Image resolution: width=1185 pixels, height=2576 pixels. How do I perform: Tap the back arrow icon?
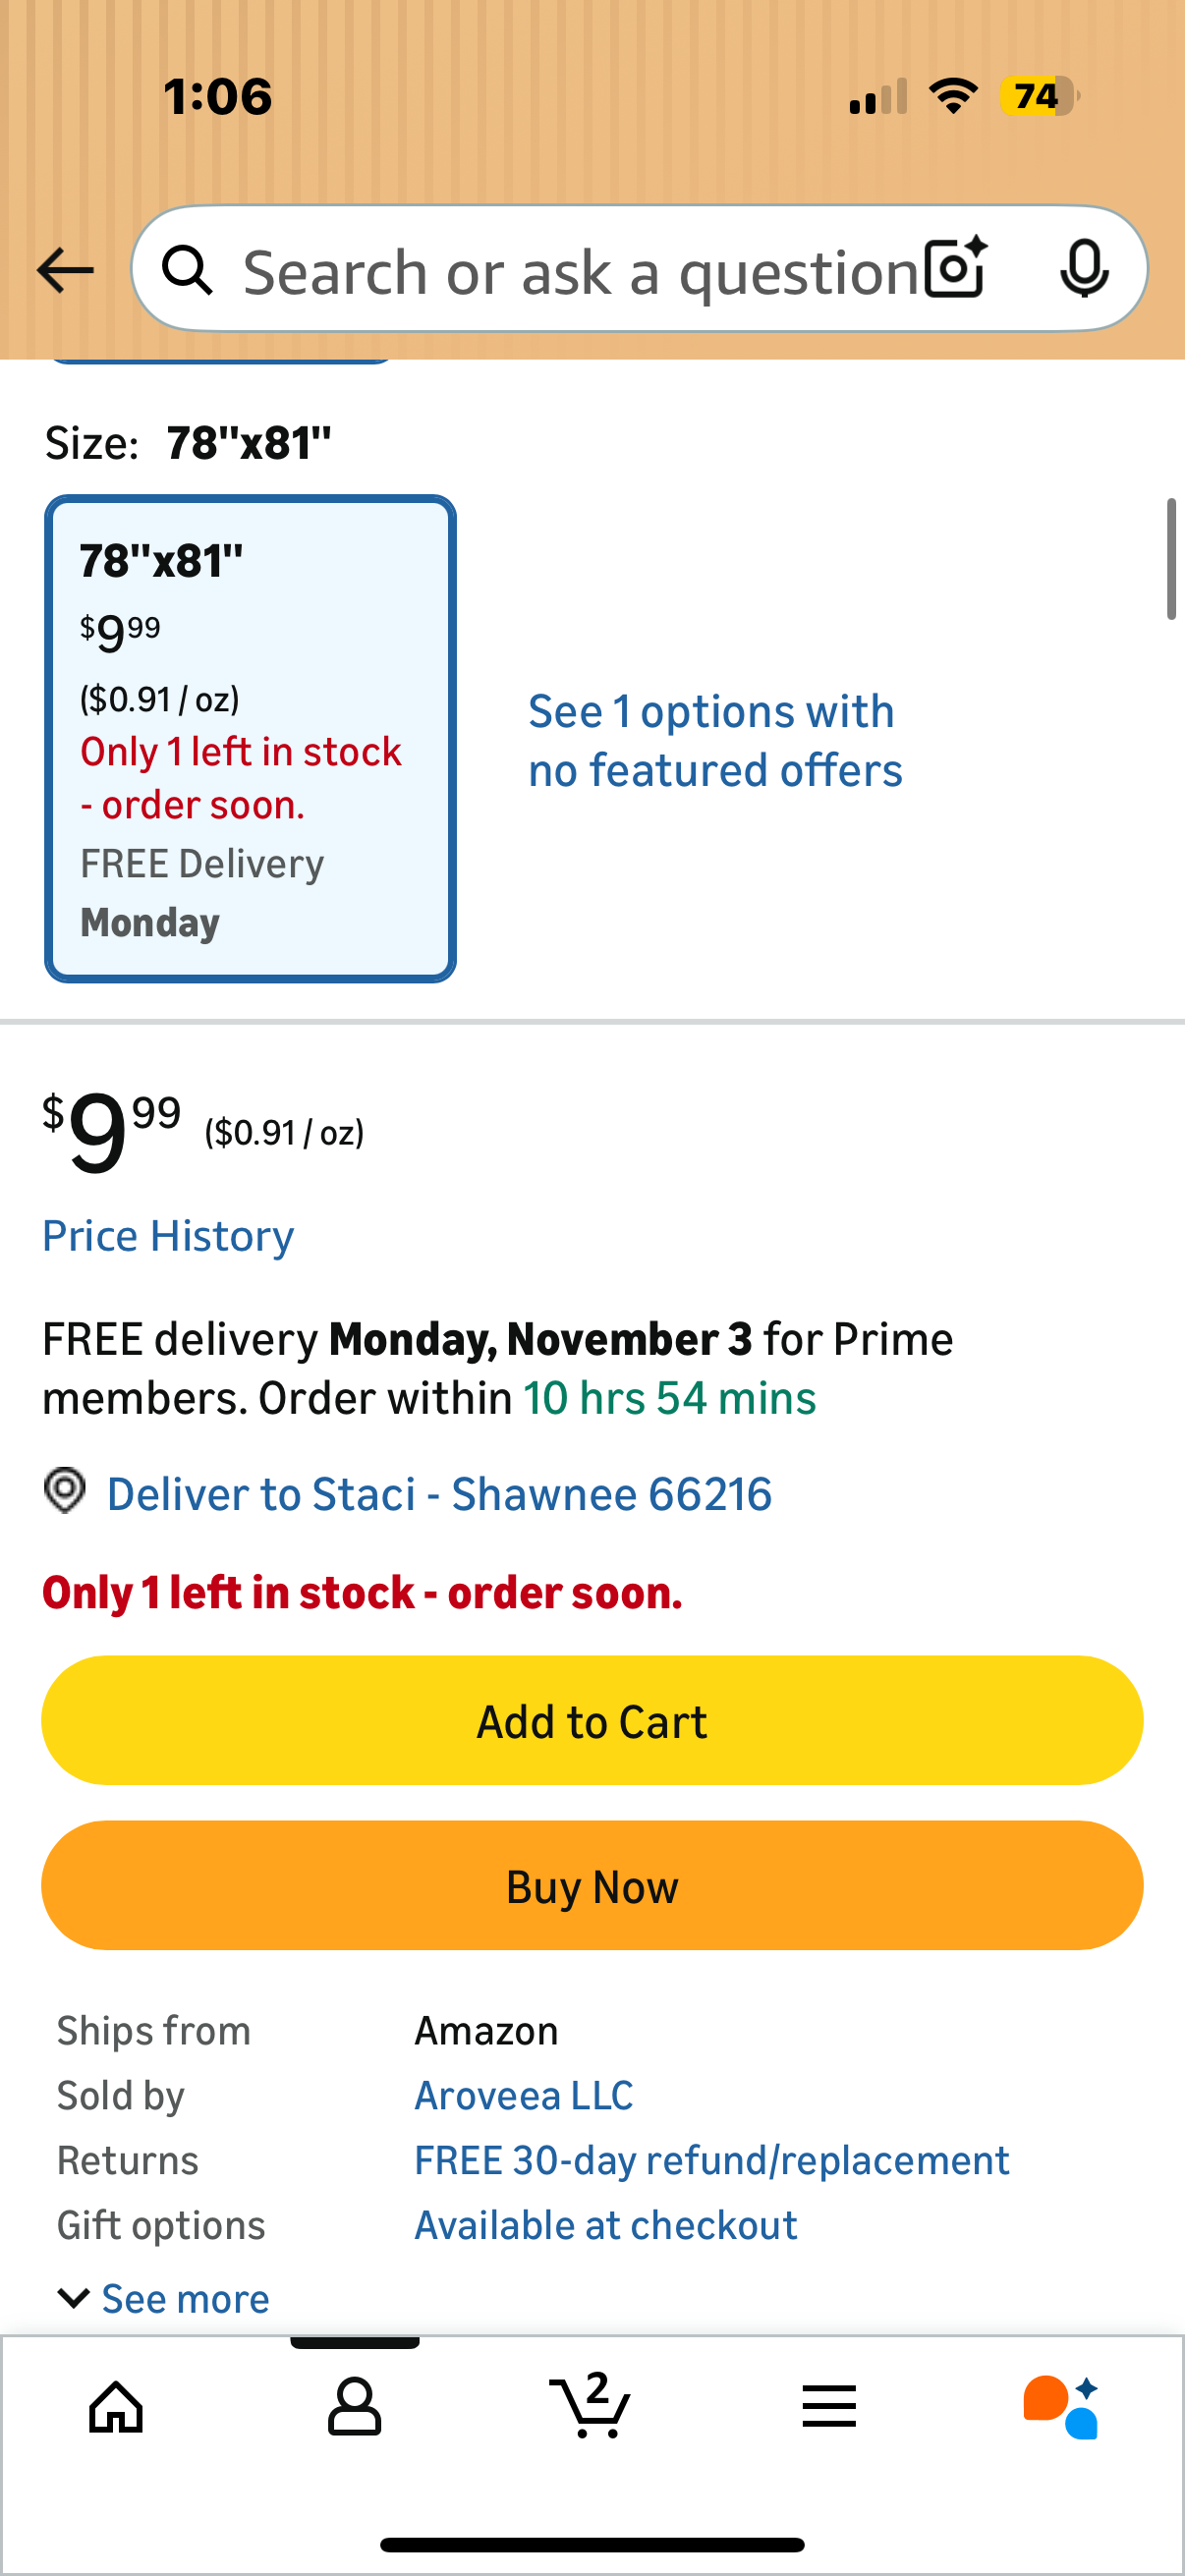pos(65,270)
